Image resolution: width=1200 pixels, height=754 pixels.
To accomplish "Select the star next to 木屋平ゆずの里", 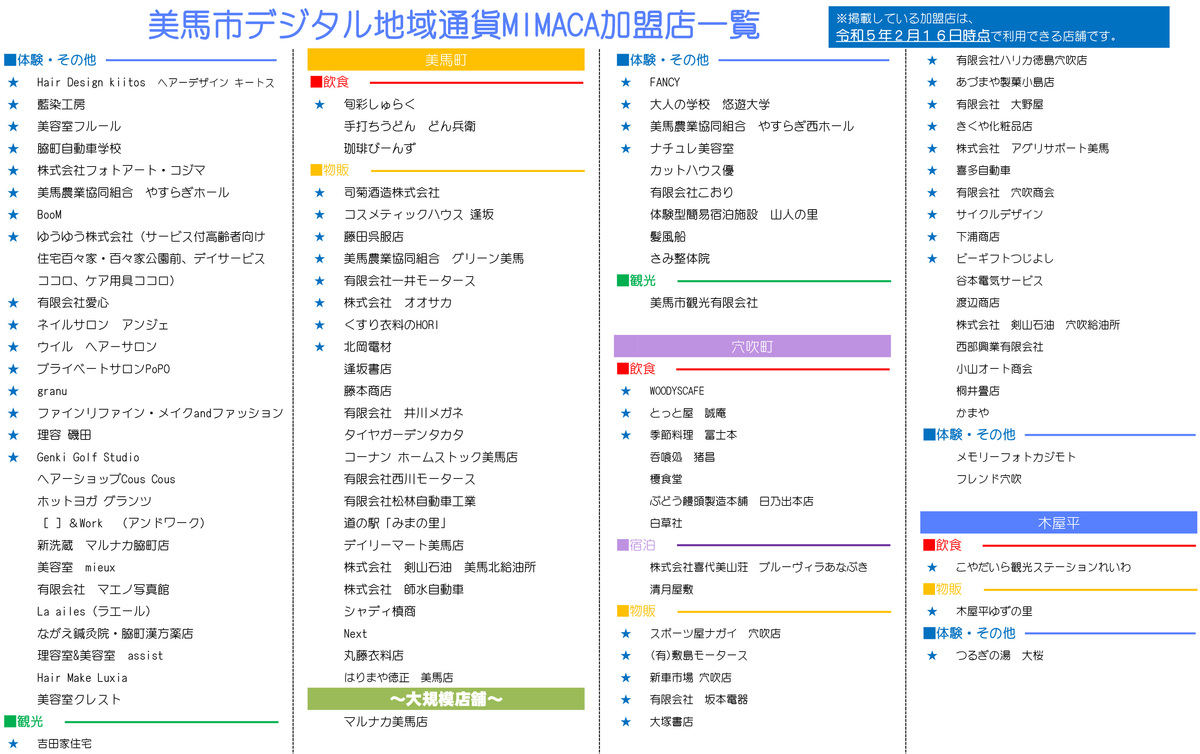I will pos(932,611).
